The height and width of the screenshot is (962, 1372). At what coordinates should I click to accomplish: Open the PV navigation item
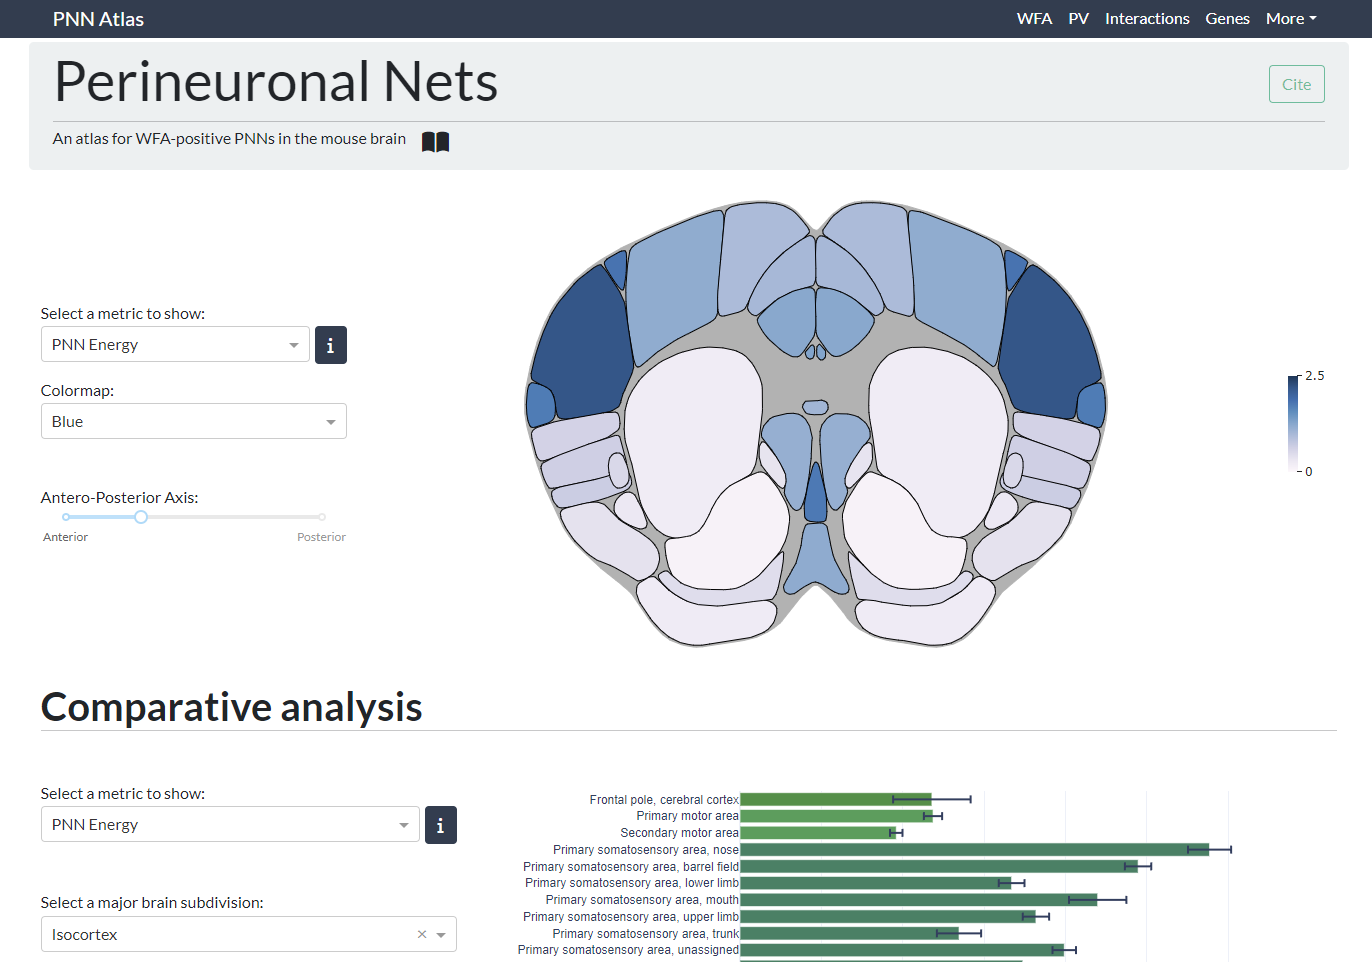tap(1078, 19)
